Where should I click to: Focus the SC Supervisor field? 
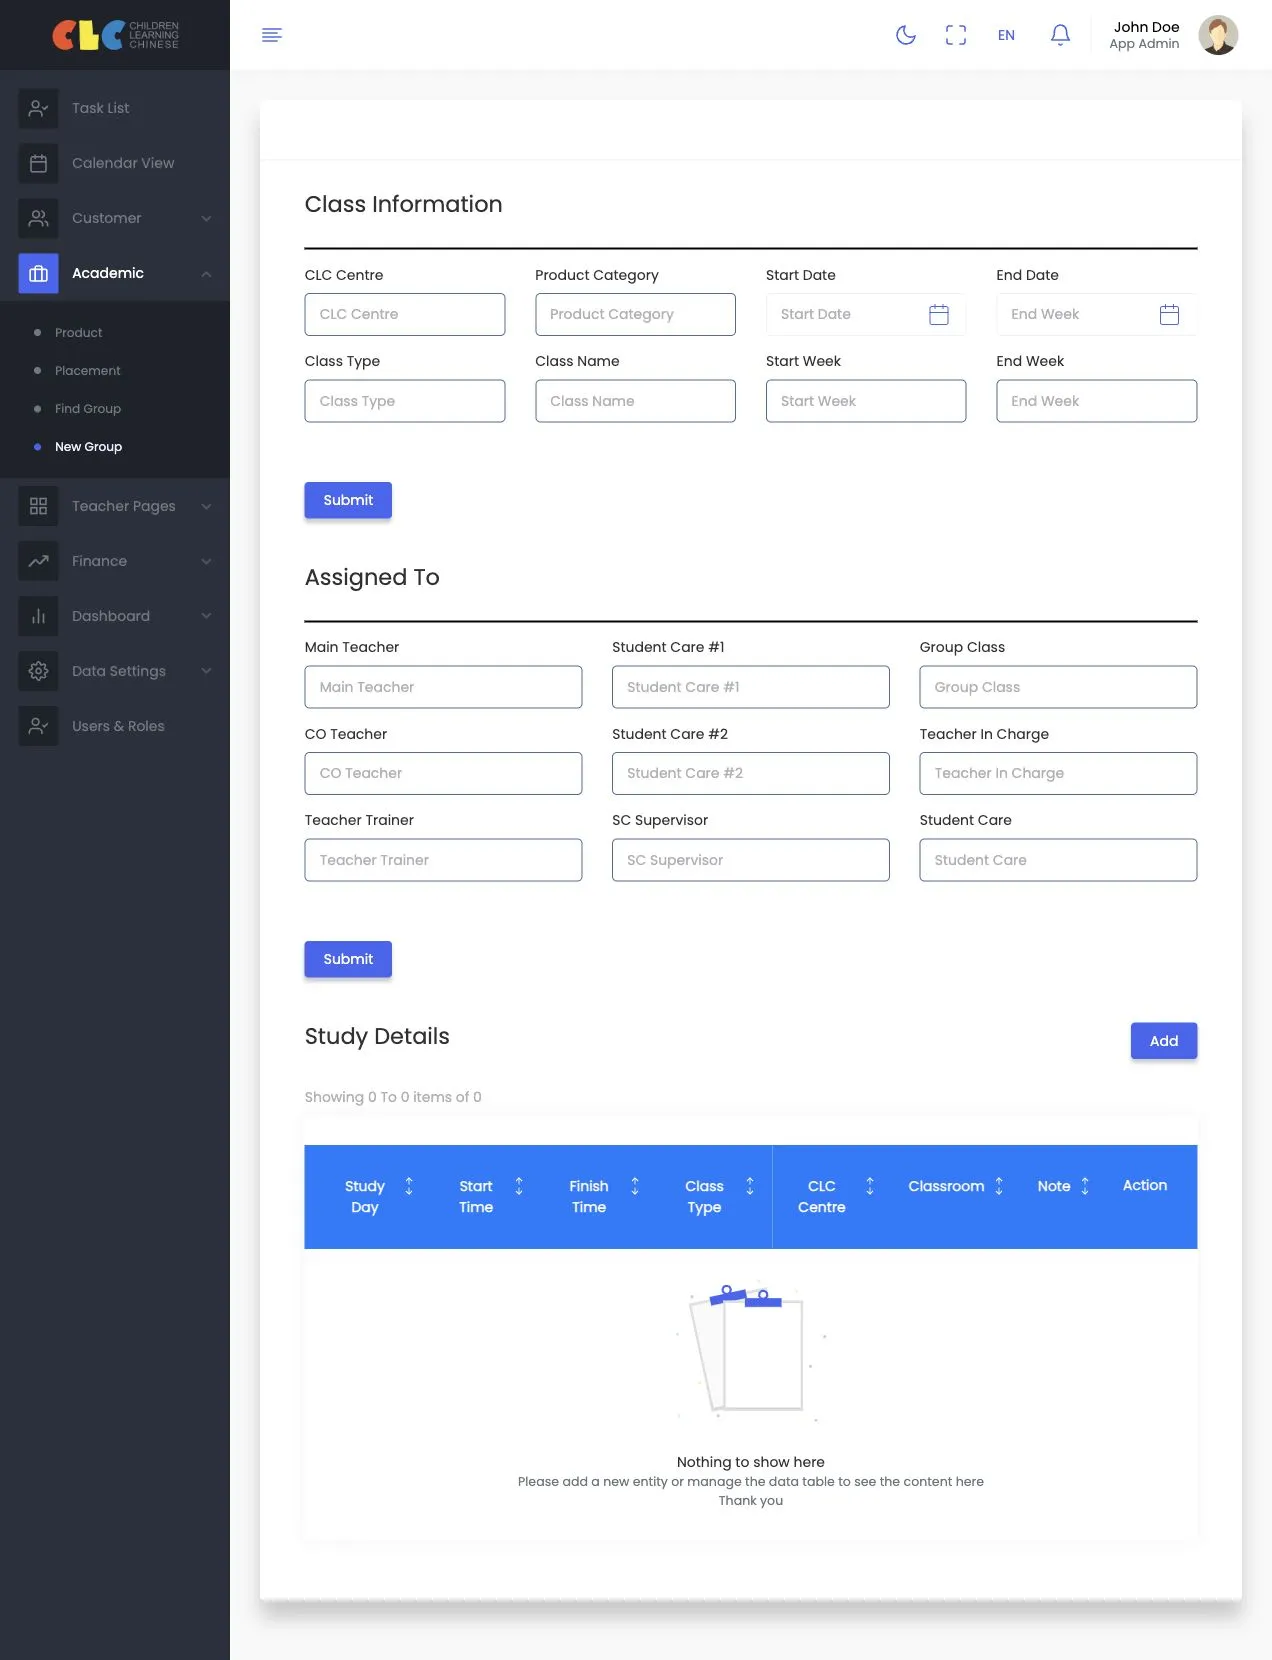[750, 860]
